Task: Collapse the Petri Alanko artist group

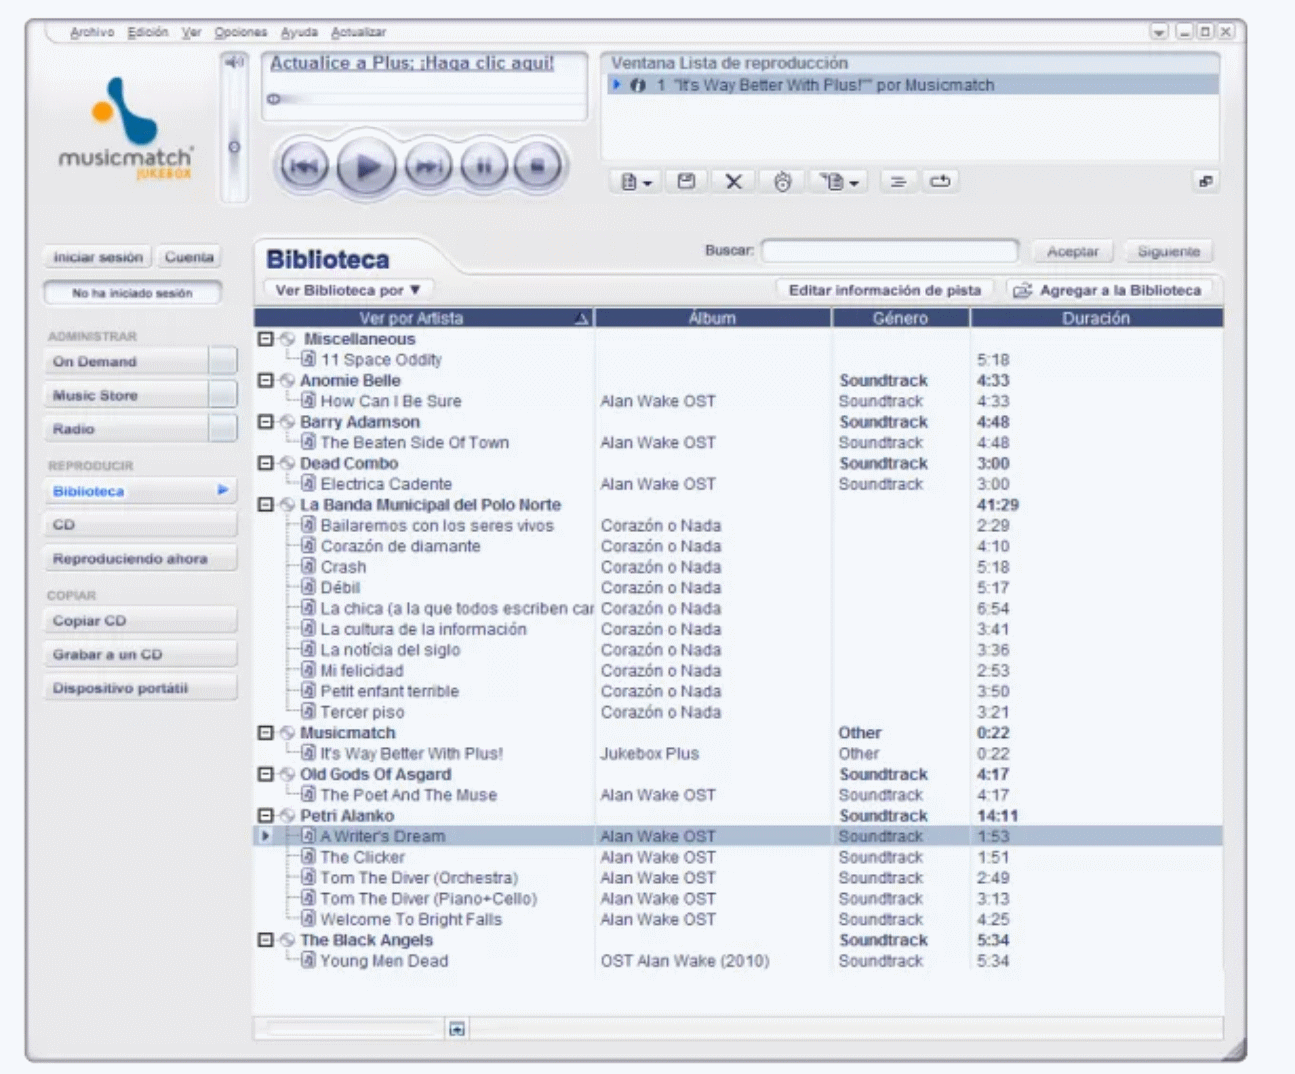Action: click(x=265, y=816)
